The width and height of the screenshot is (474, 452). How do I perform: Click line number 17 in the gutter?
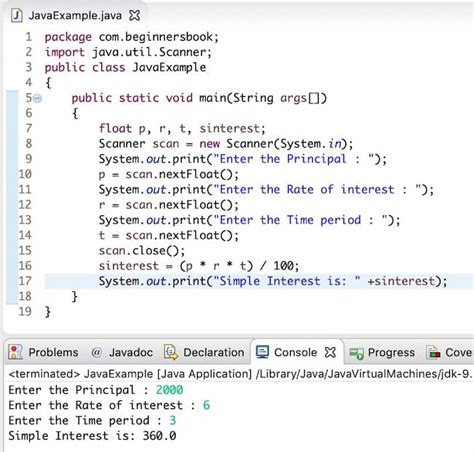(25, 281)
